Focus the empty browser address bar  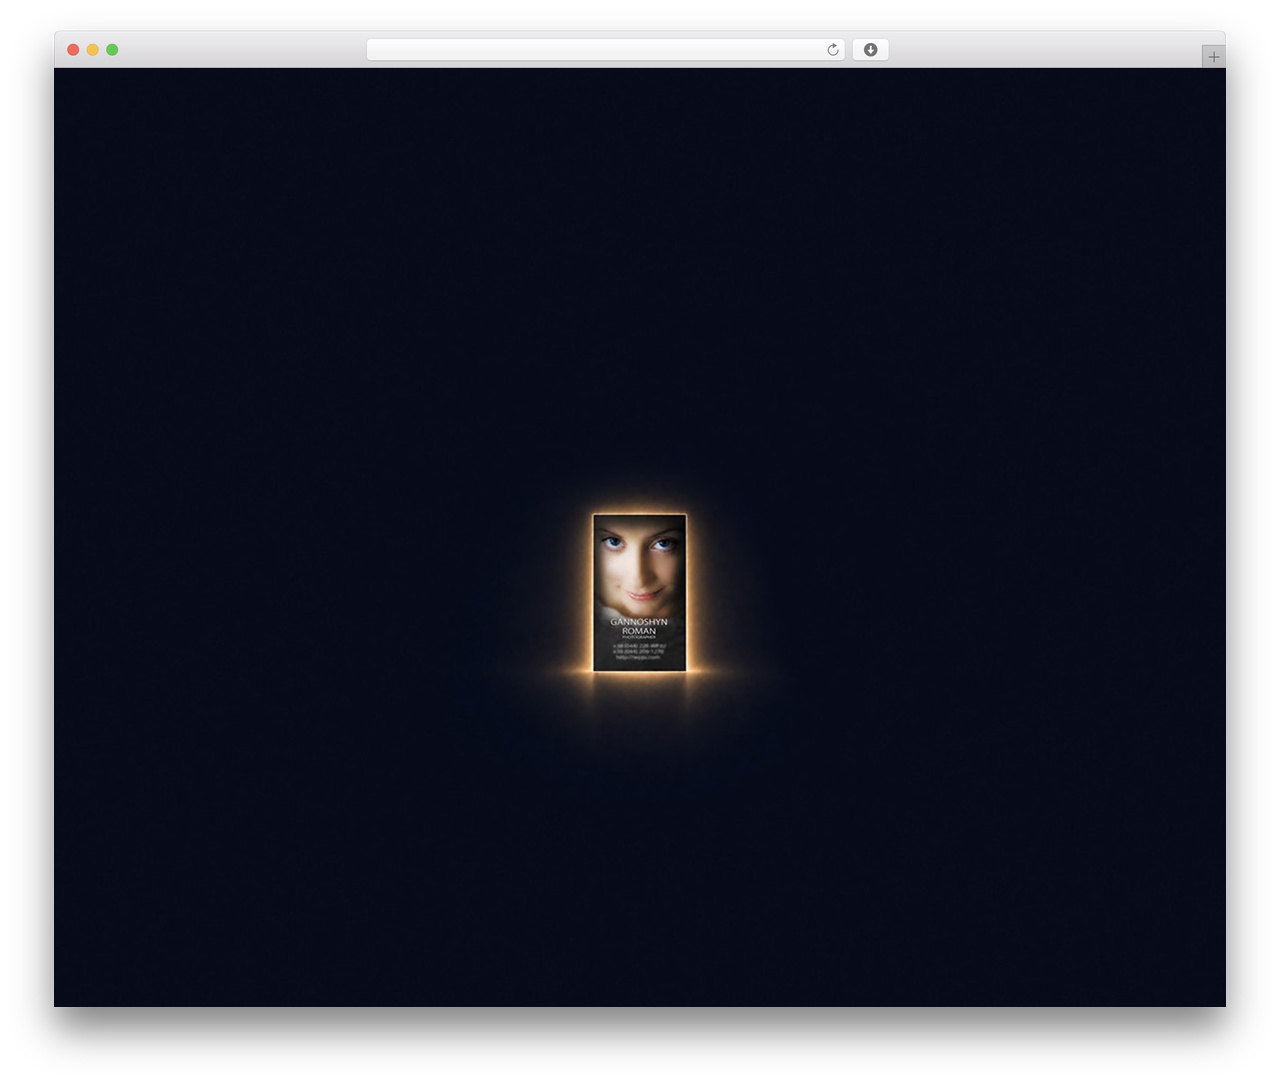click(x=605, y=50)
